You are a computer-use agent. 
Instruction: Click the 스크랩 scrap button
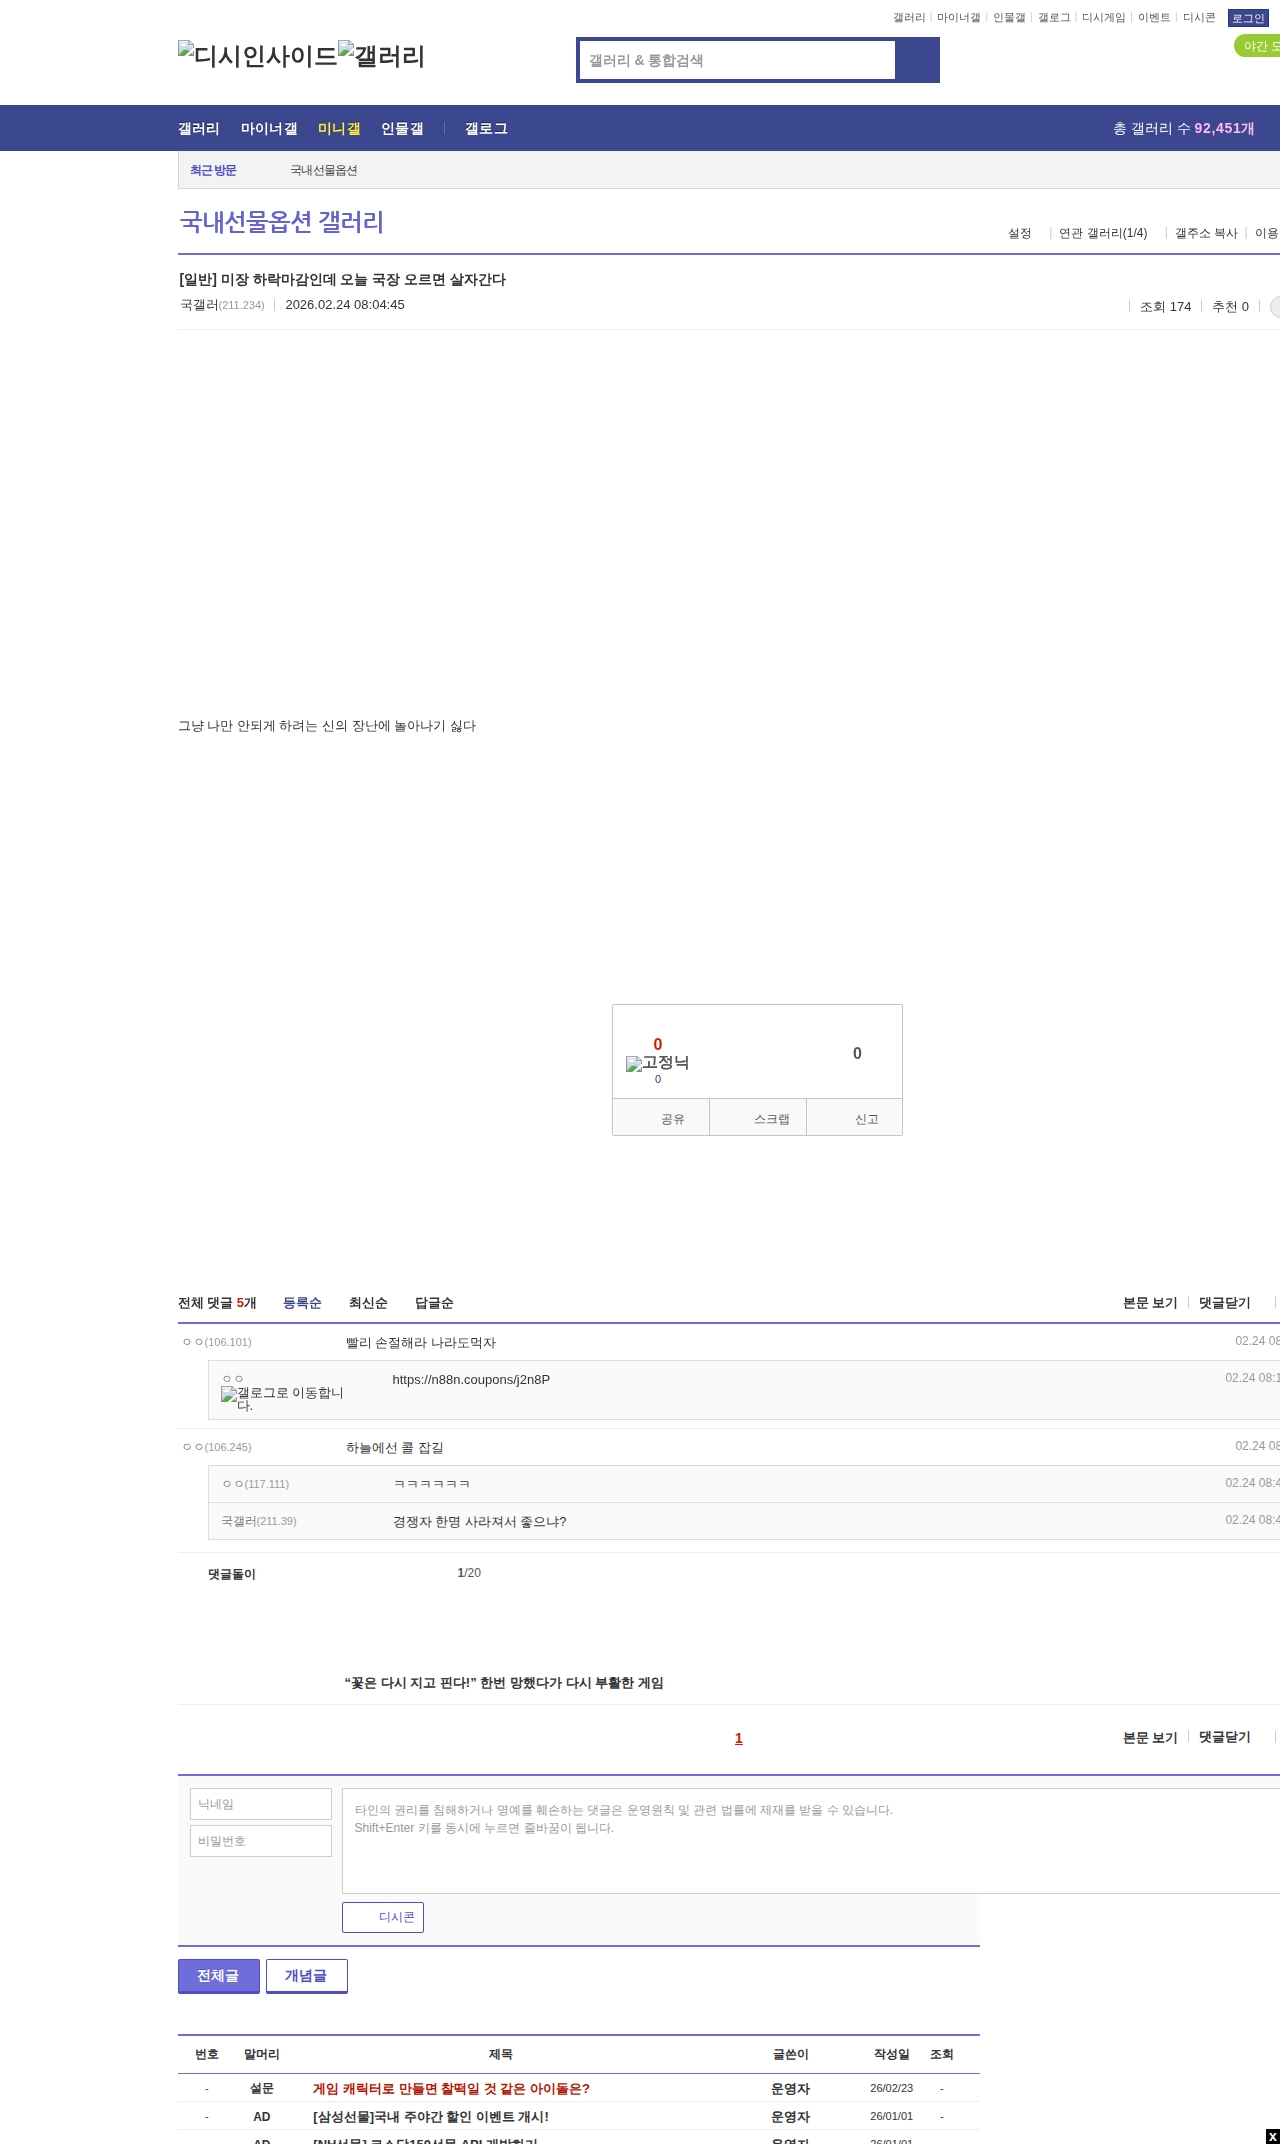(x=758, y=1118)
